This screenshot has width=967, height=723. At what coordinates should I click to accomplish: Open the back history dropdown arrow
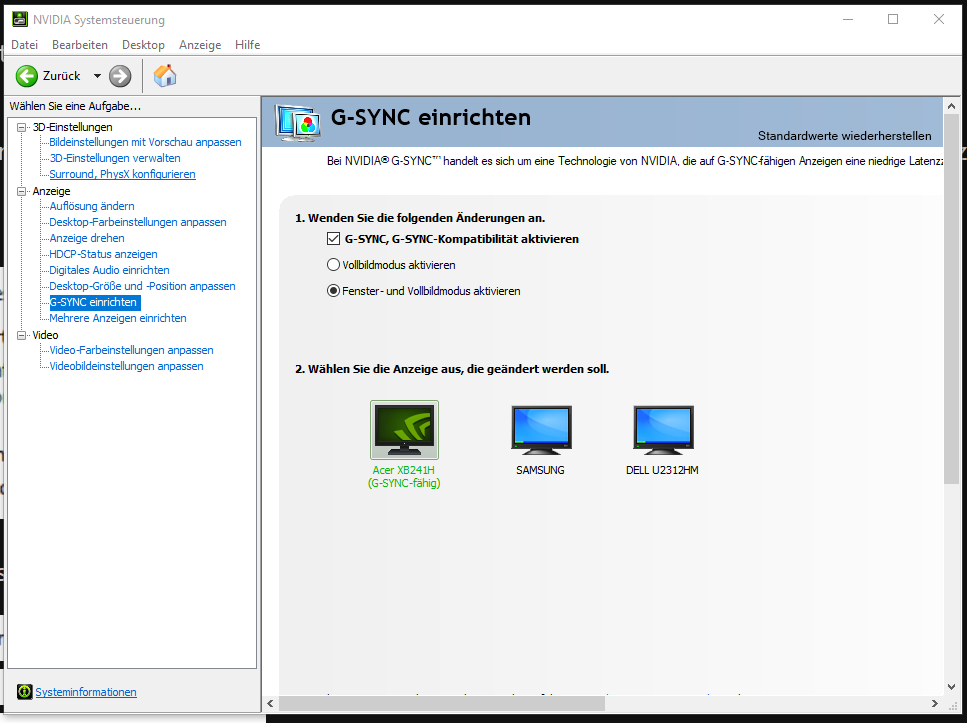(x=97, y=76)
